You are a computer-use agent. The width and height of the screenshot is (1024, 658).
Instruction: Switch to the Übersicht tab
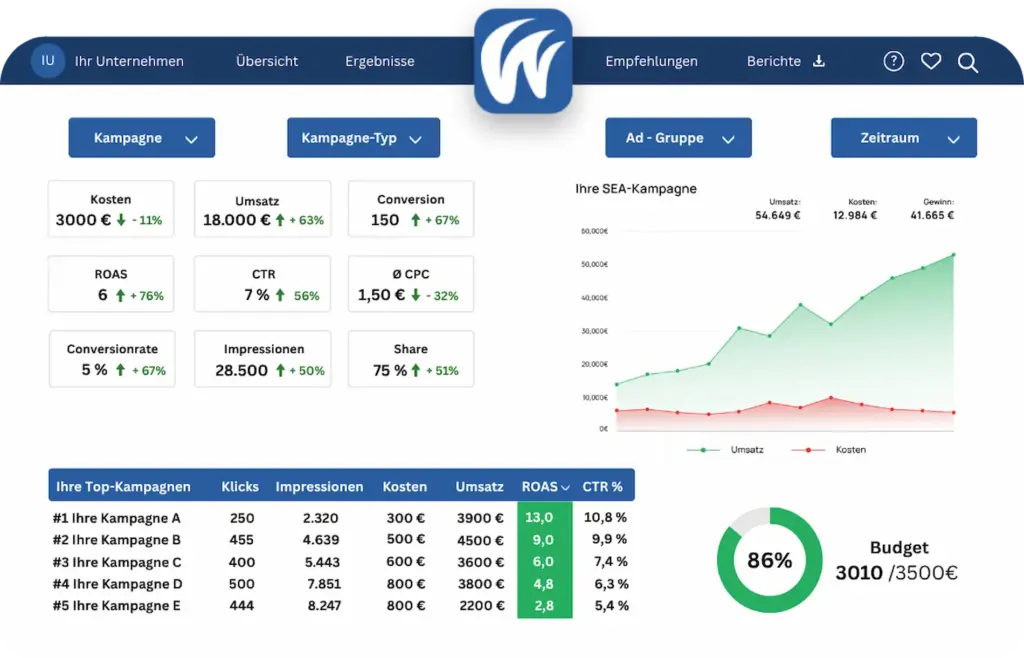267,61
